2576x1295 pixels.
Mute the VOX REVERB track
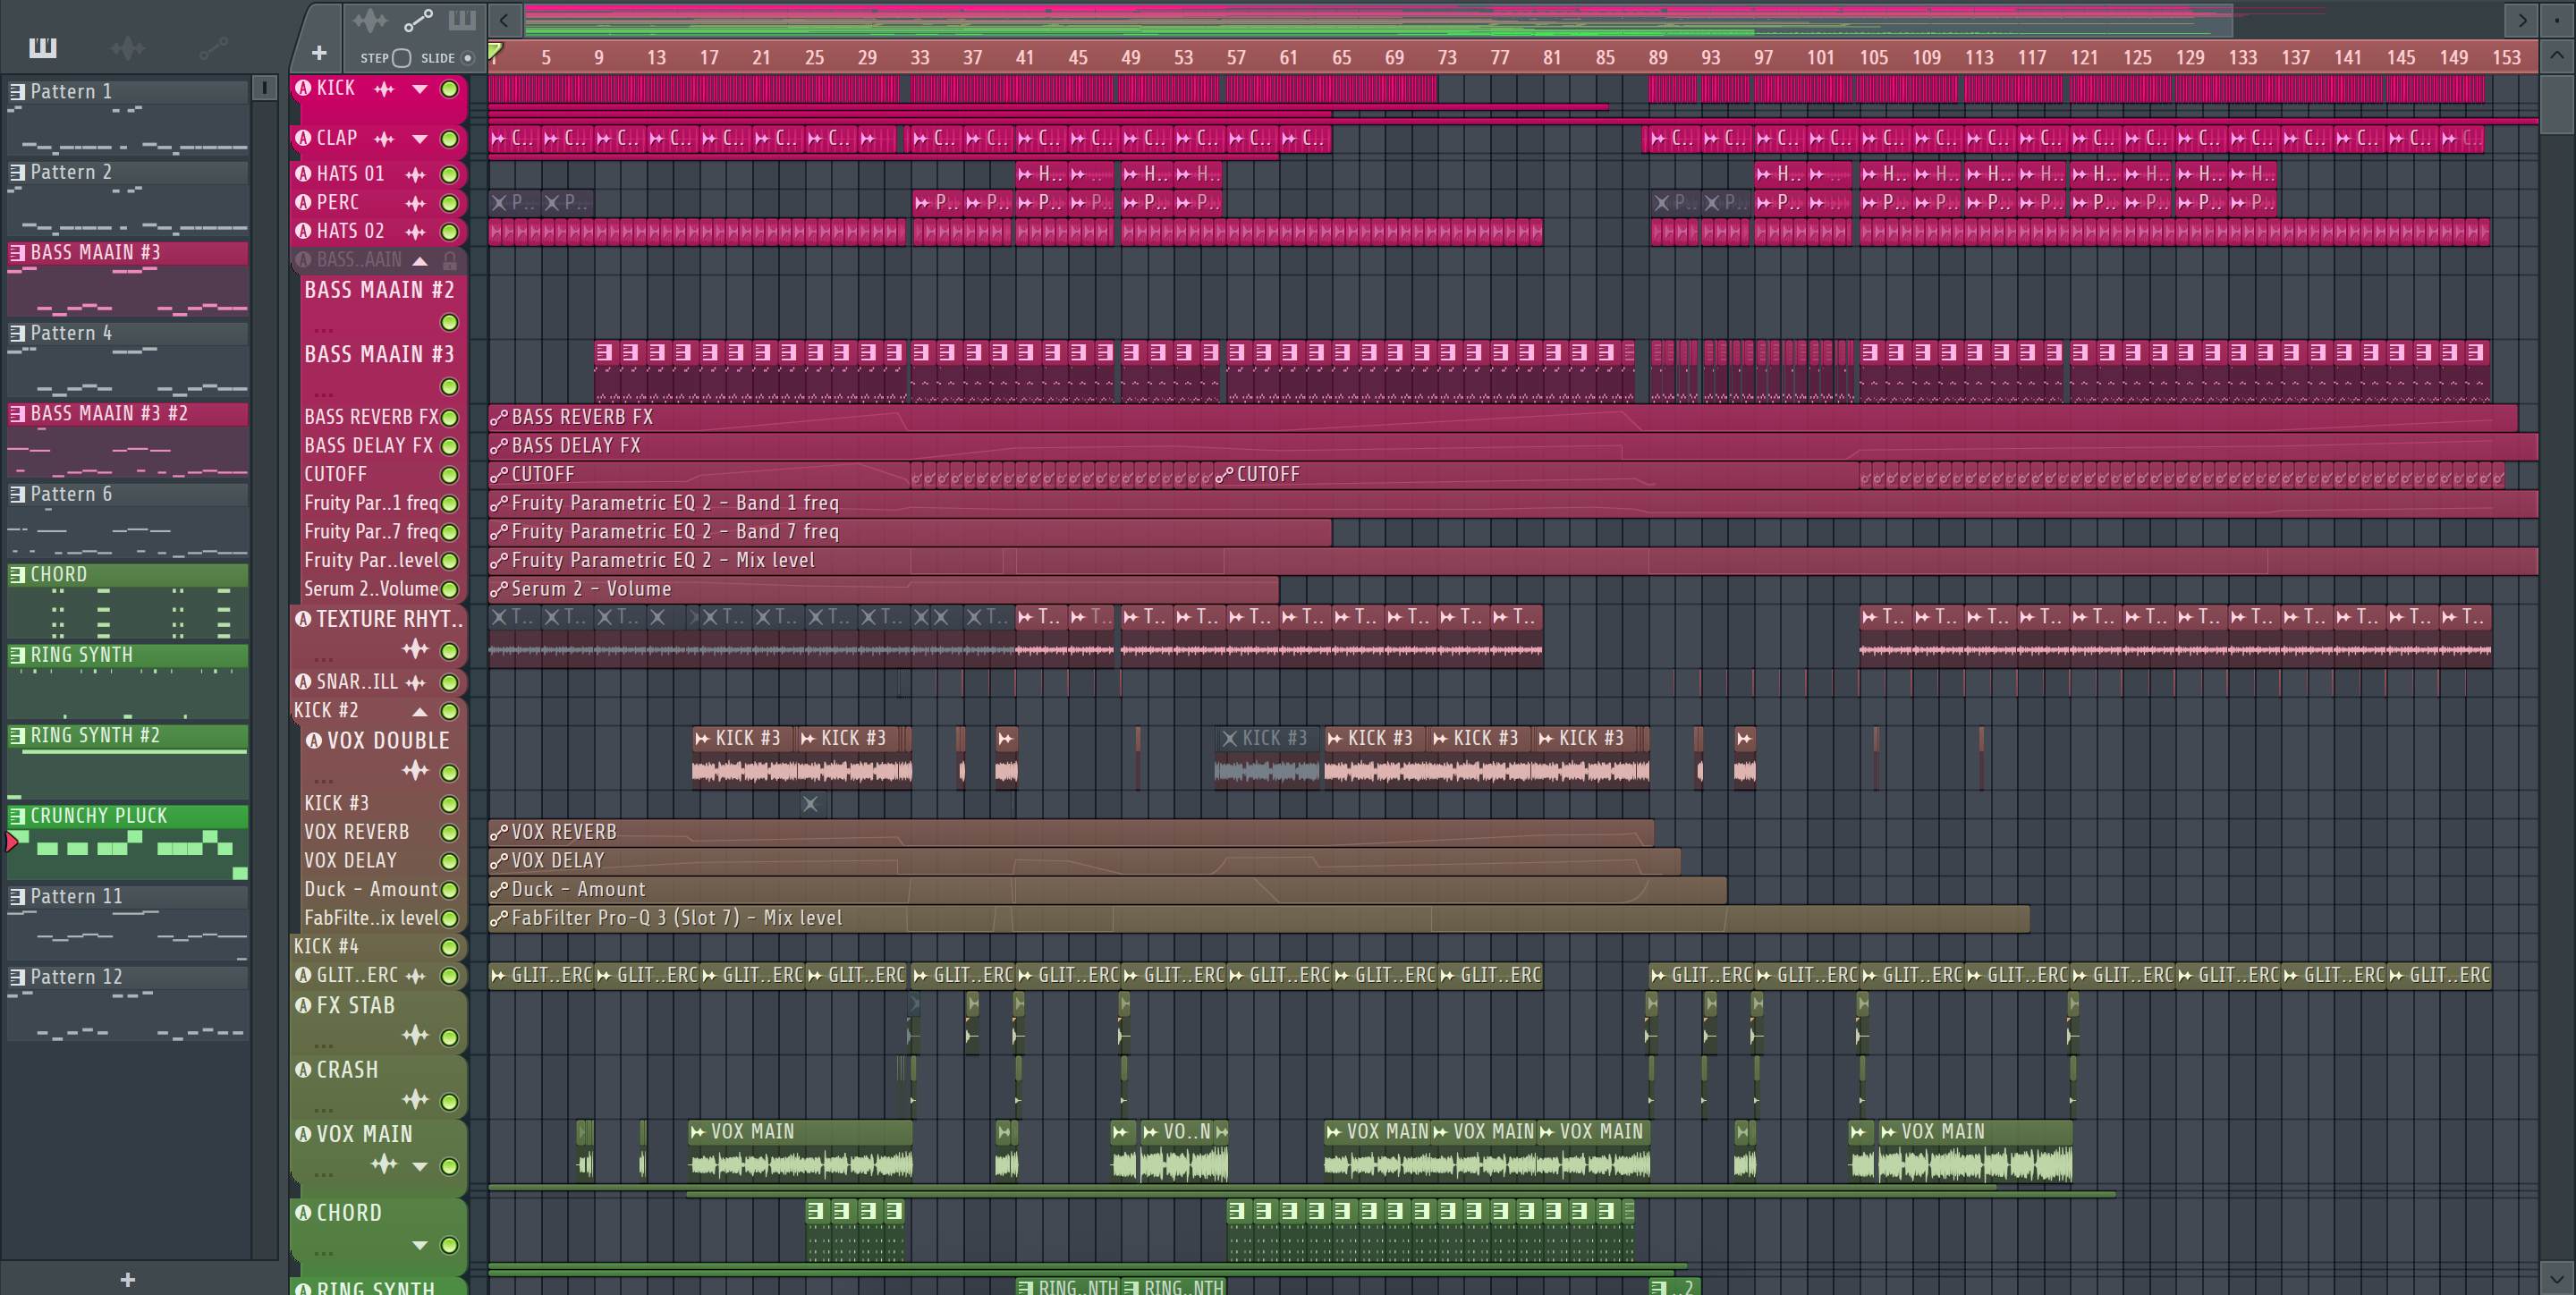450,833
